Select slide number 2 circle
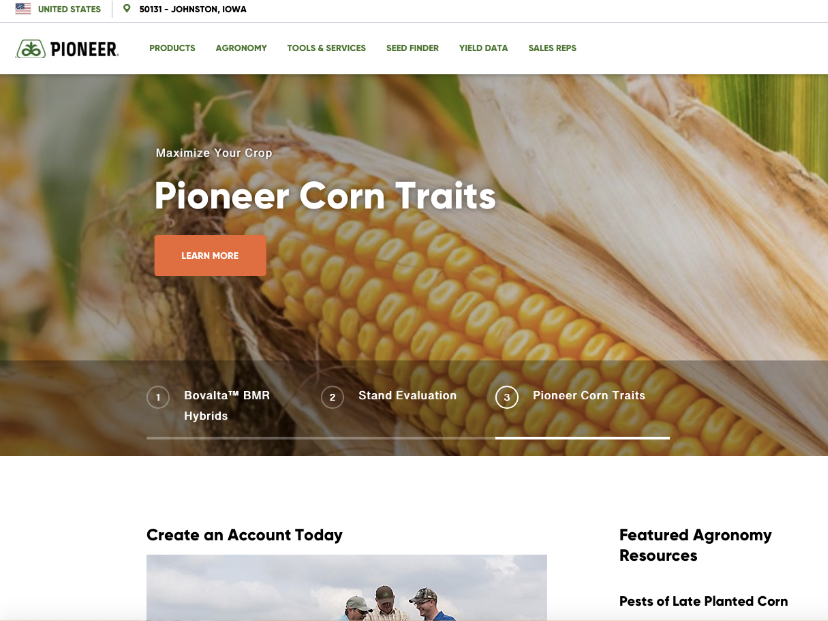This screenshot has width=828, height=621. pos(332,397)
